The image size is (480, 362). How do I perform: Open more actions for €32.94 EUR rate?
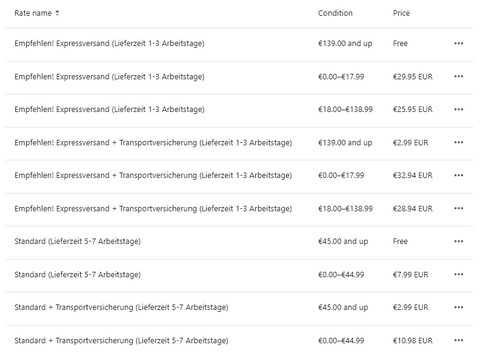[458, 175]
